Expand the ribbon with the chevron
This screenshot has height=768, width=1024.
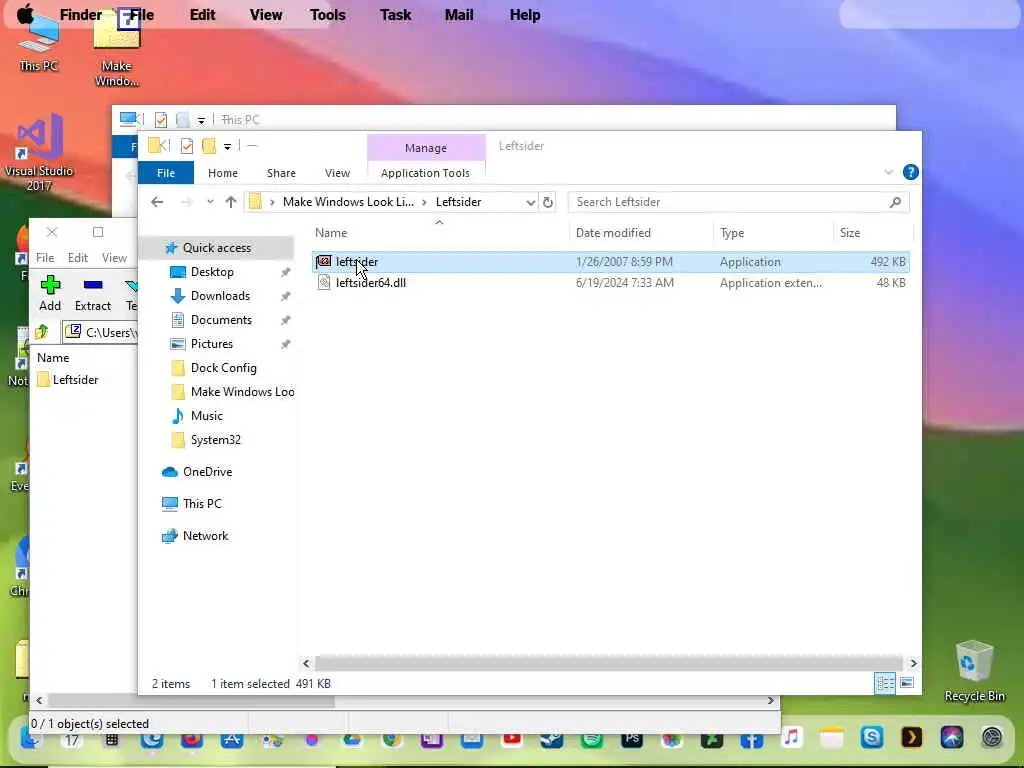[888, 172]
